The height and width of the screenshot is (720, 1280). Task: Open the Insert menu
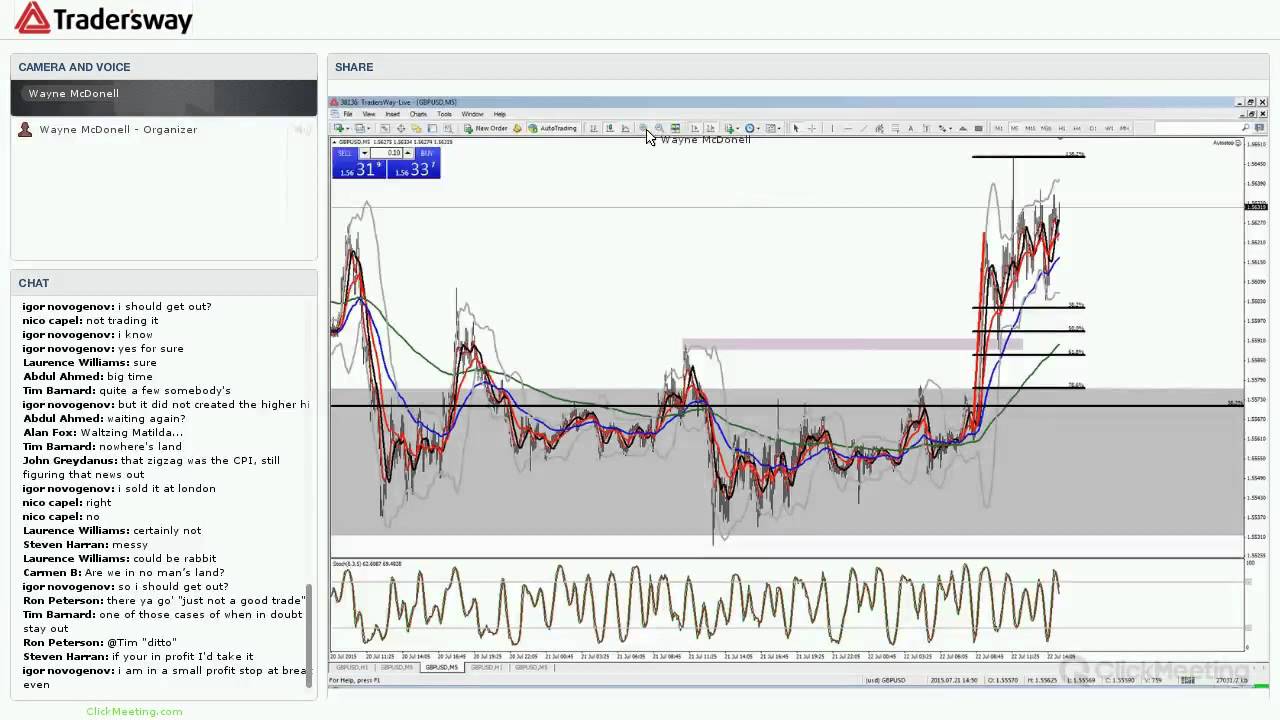(x=392, y=114)
